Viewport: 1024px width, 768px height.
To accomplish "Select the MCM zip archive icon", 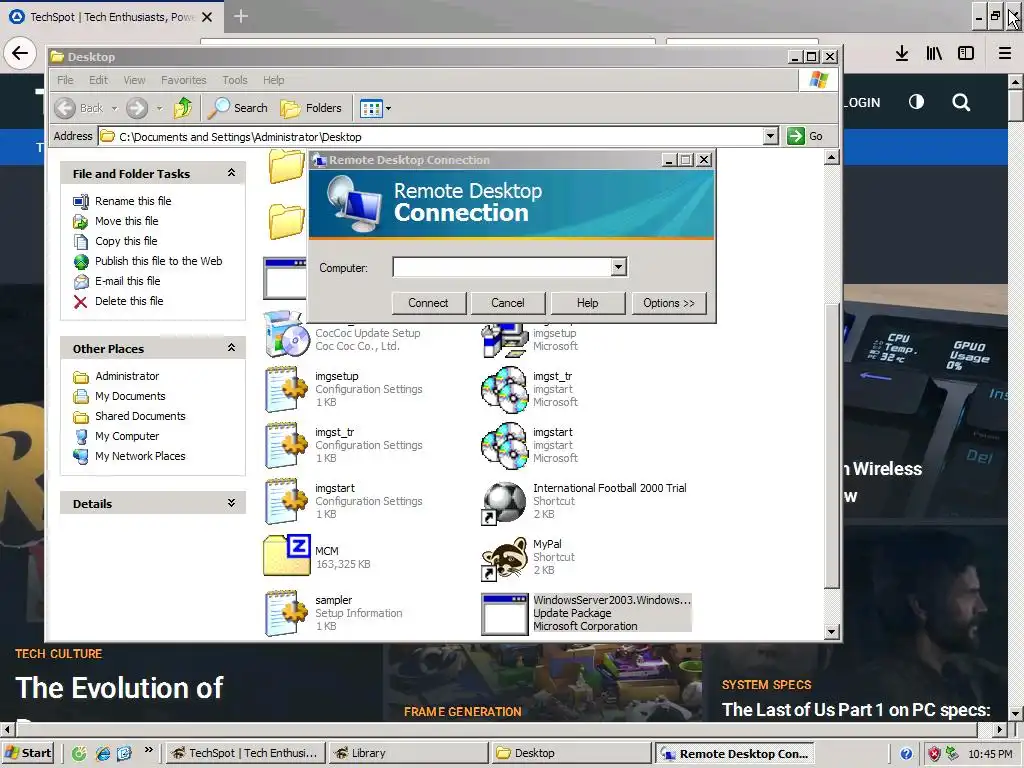I will coord(287,556).
